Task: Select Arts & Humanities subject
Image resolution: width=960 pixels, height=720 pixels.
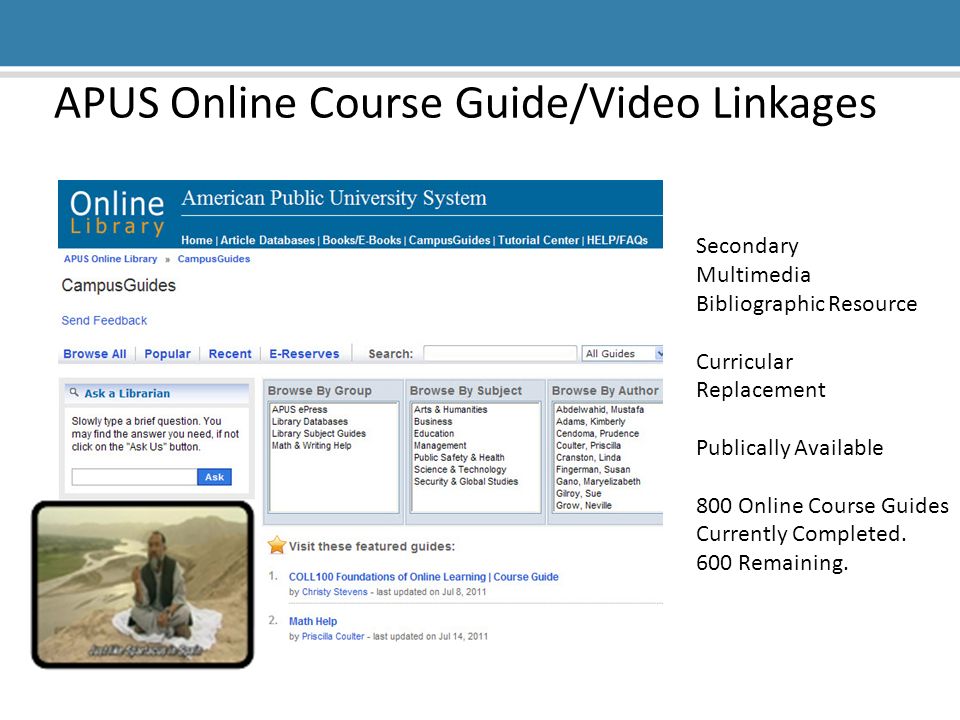Action: point(451,410)
